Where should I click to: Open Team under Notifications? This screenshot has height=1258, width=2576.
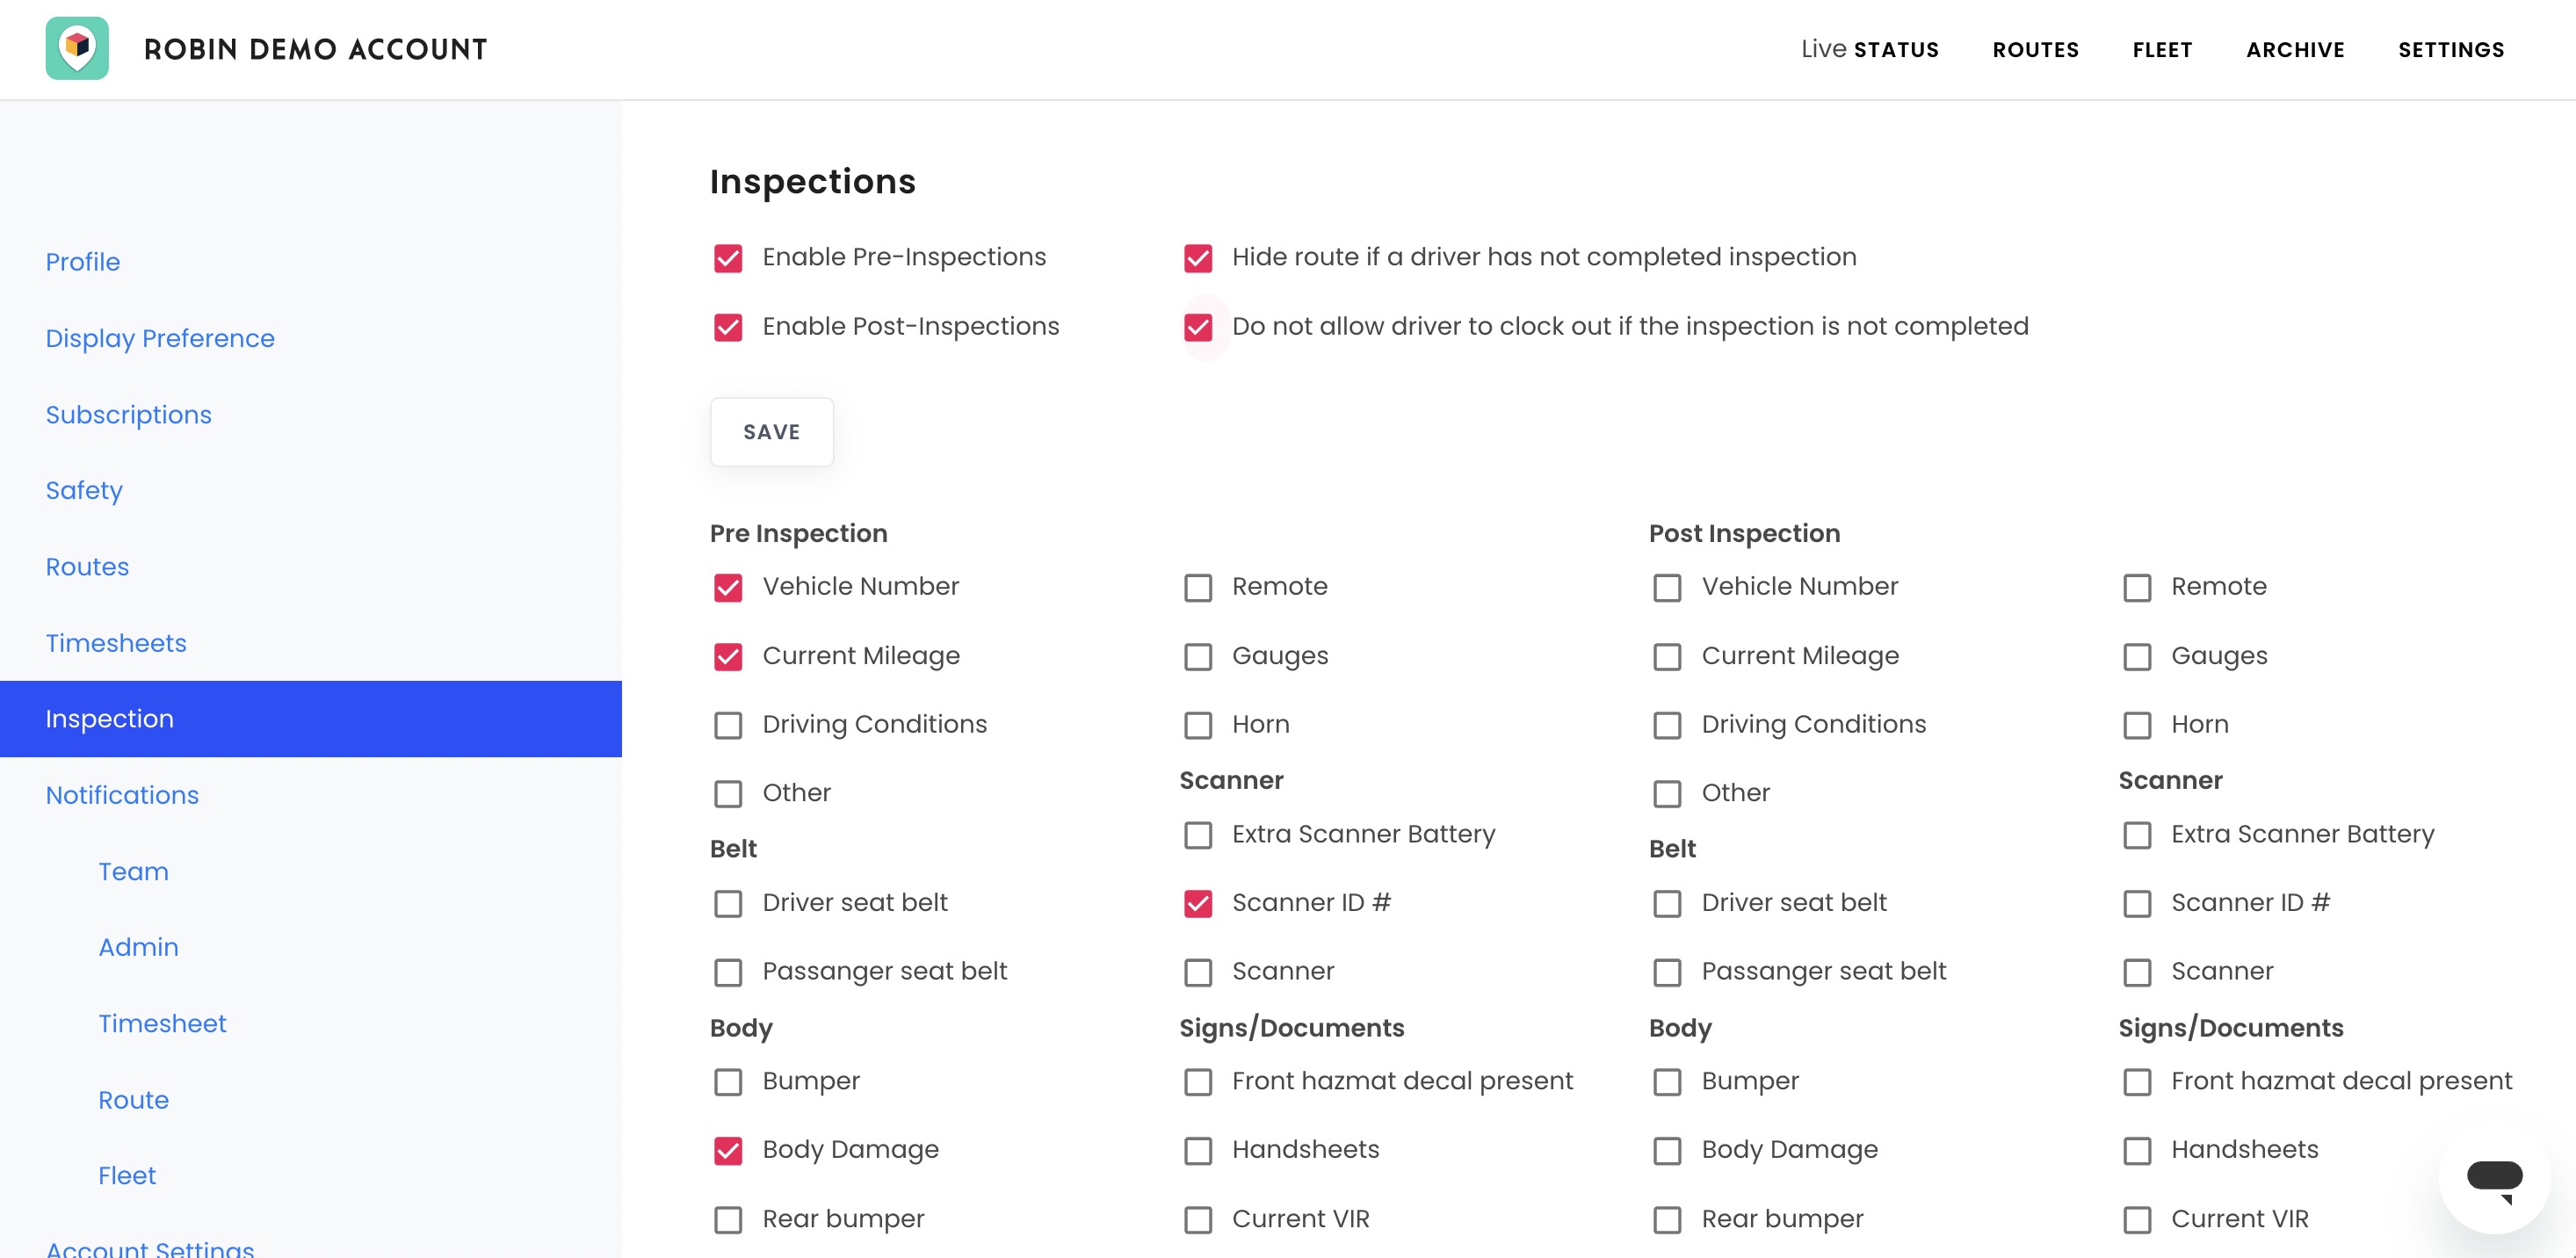pos(133,871)
